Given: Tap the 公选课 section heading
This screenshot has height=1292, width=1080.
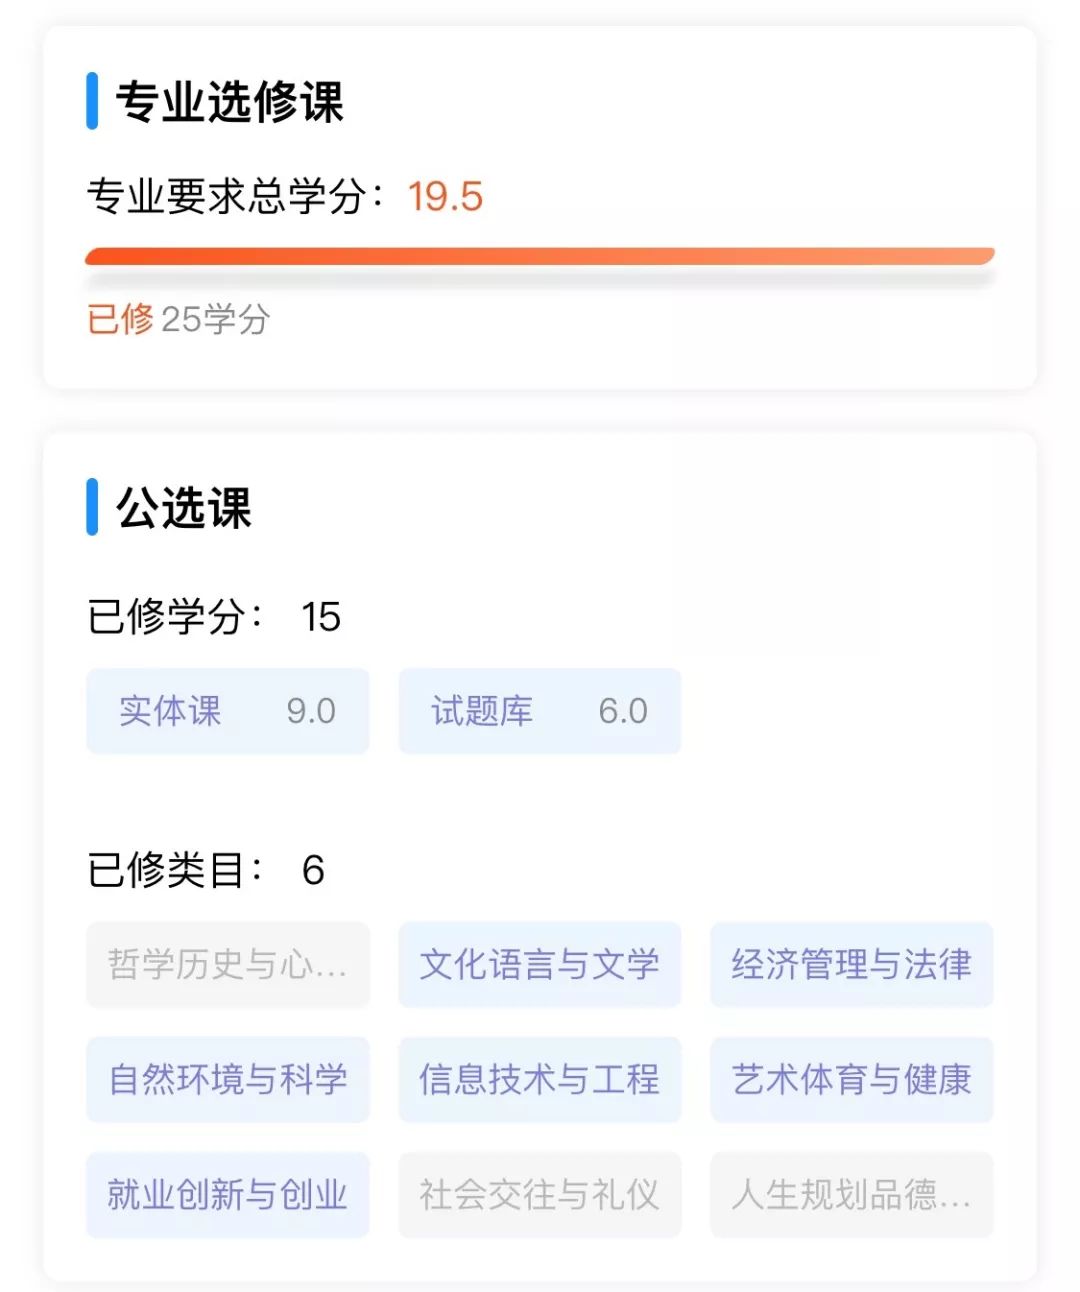Looking at the screenshot, I should tap(184, 508).
